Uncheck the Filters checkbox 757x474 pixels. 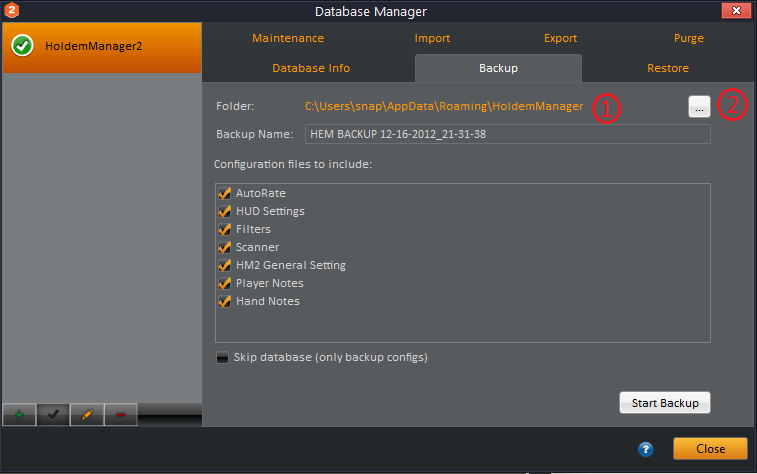click(224, 229)
